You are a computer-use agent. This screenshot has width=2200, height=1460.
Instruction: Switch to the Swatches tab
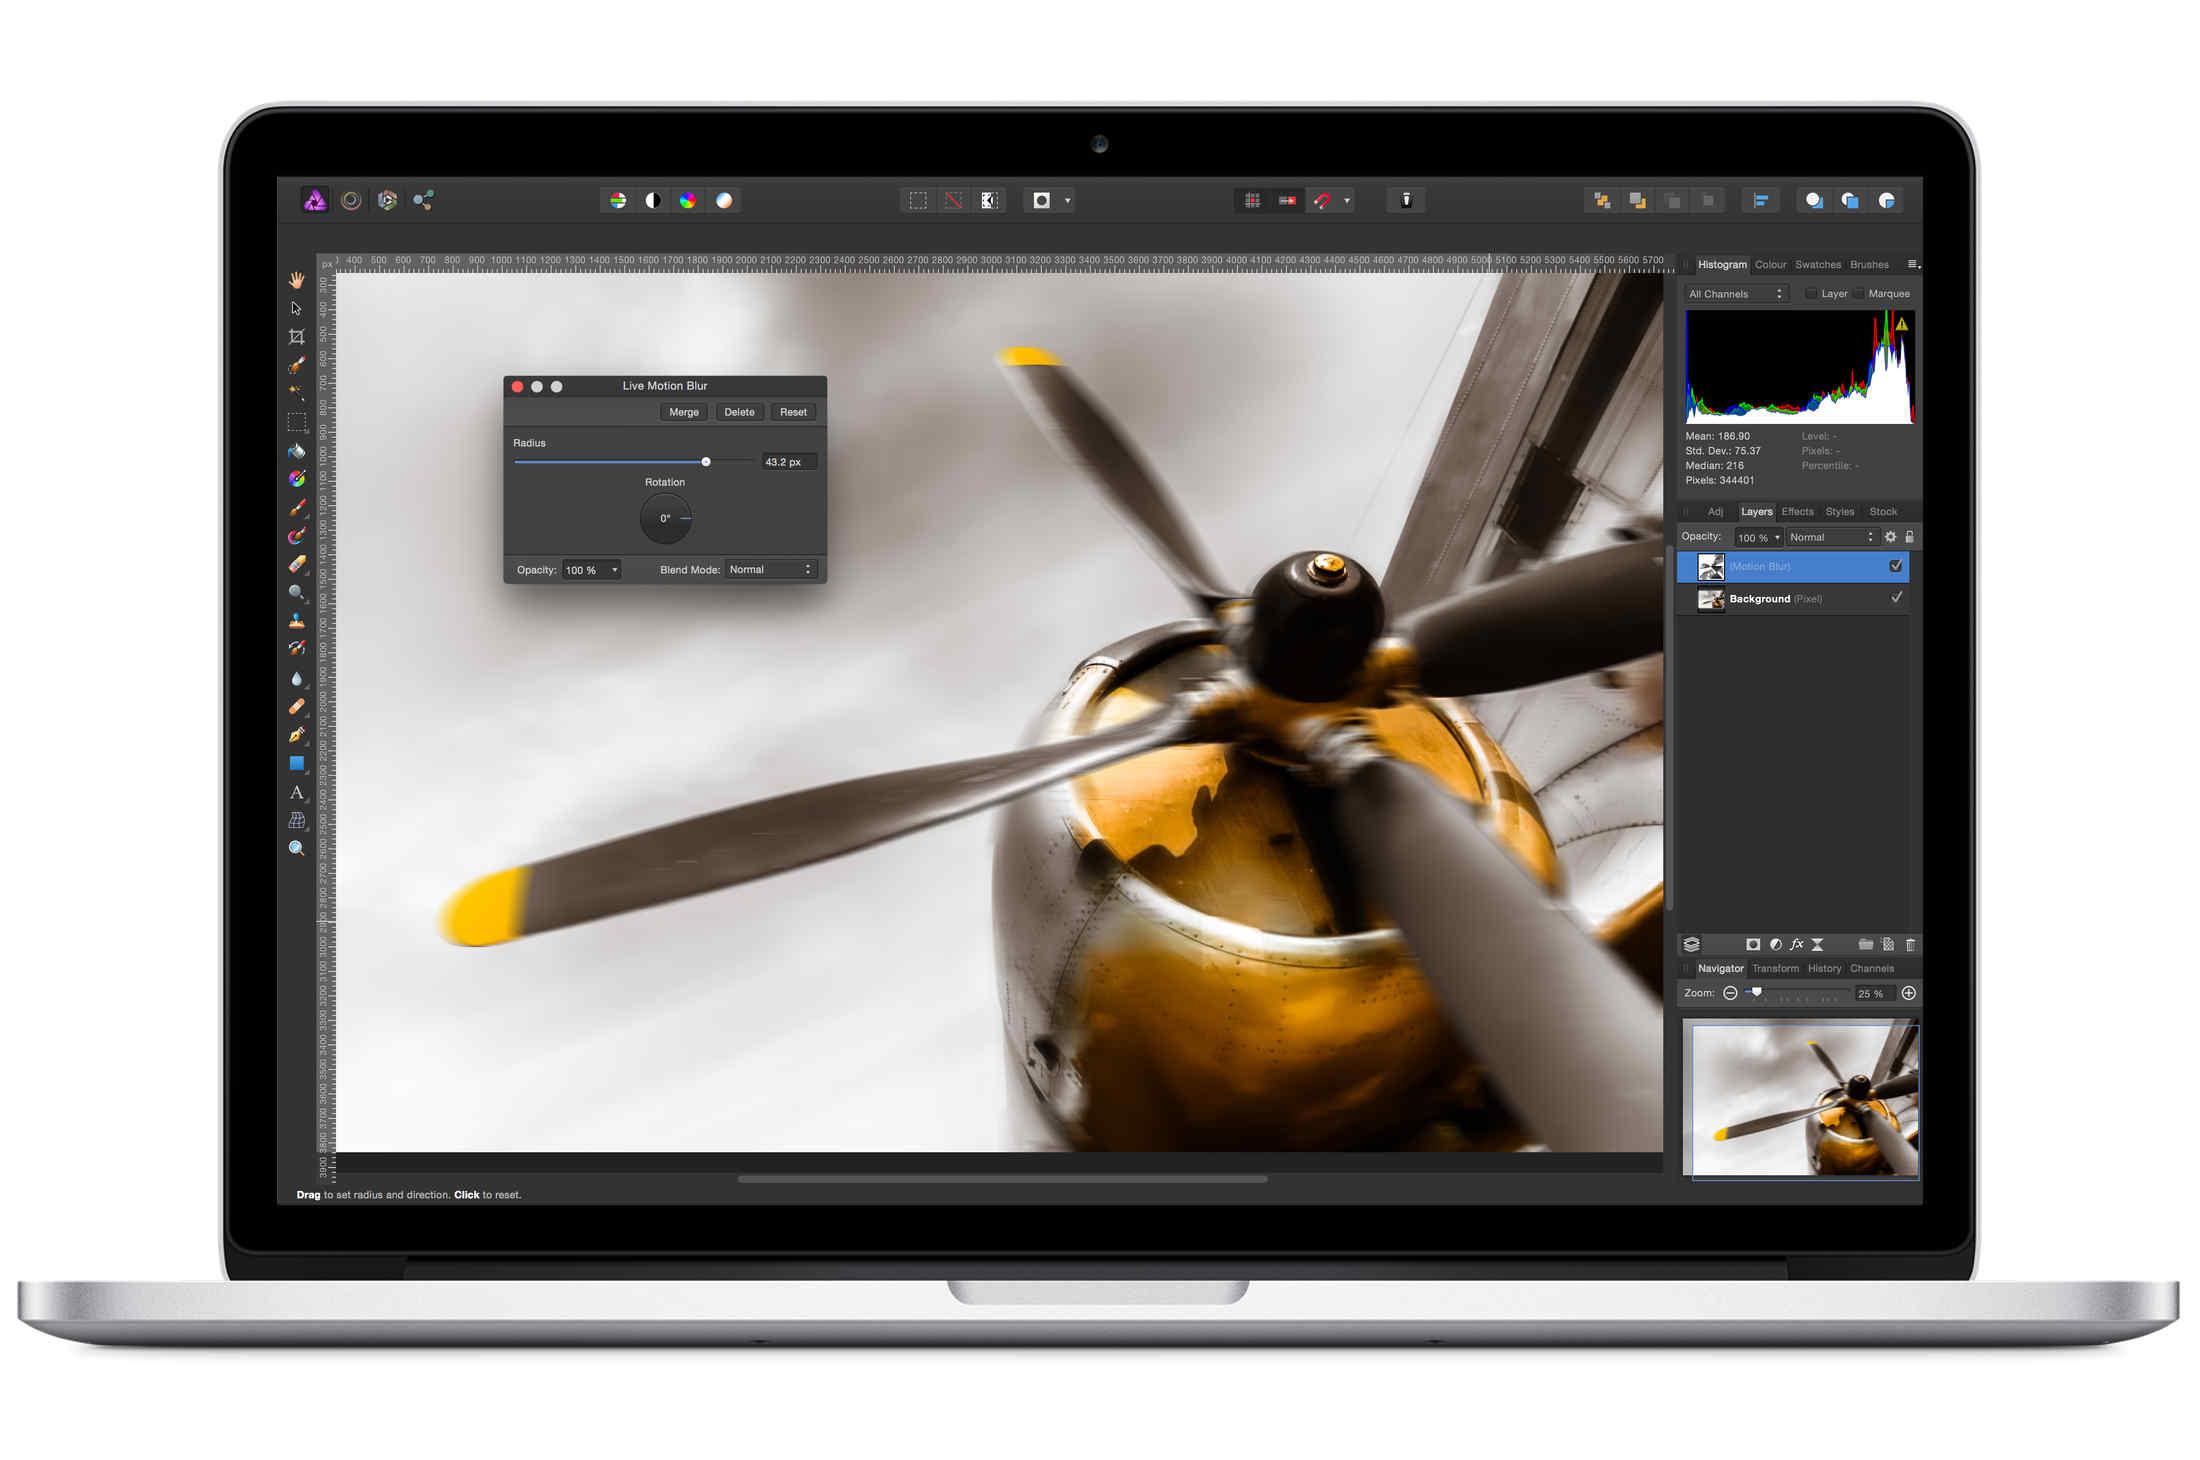[x=1818, y=264]
